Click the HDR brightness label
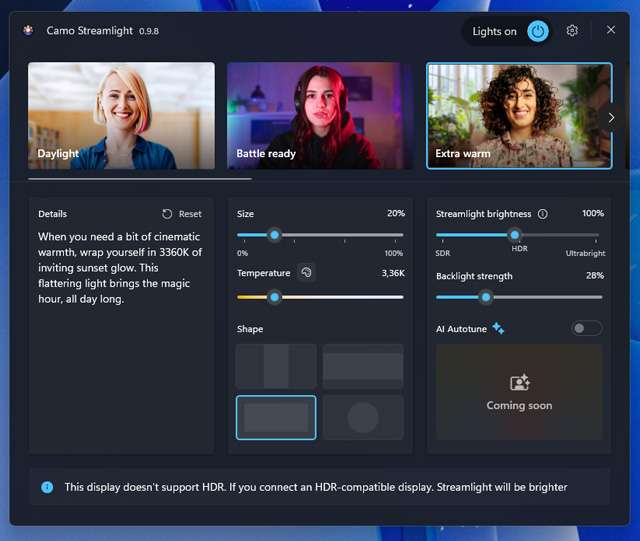 [519, 249]
